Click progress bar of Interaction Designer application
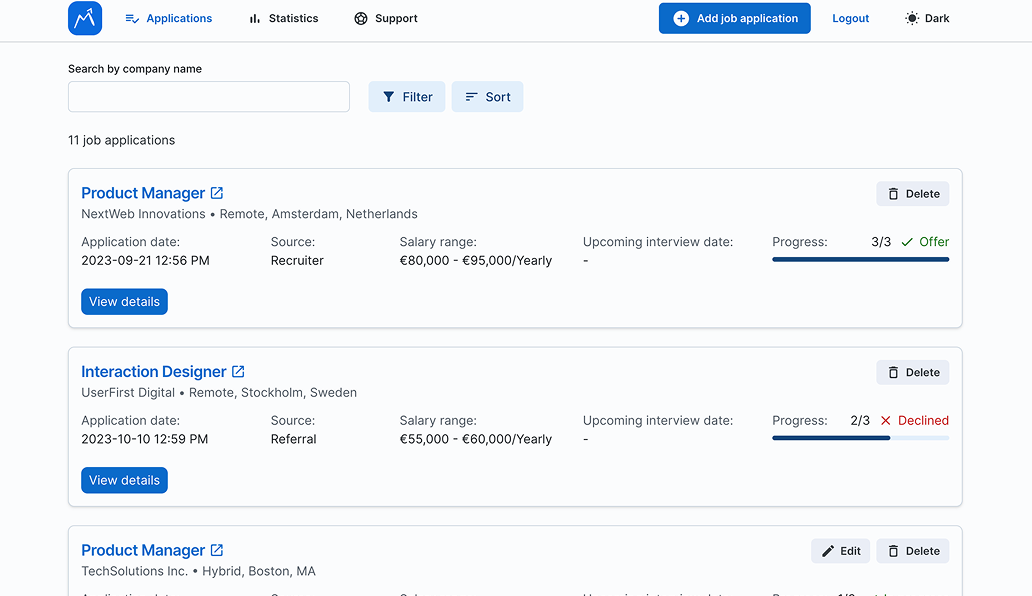 [860, 438]
